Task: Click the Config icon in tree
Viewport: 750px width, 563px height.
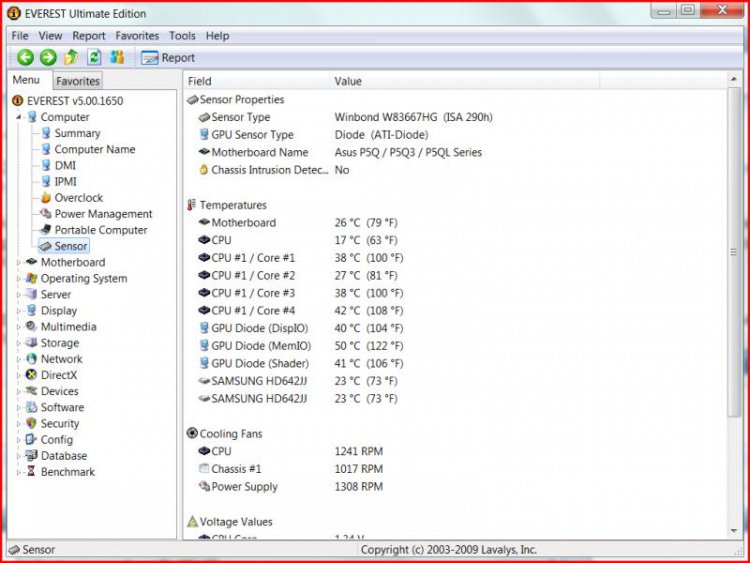Action: (x=32, y=440)
